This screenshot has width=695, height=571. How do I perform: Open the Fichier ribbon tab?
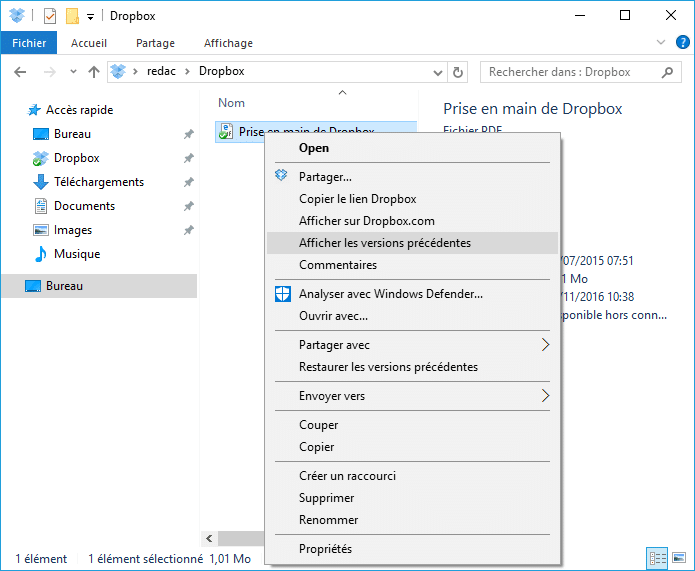(x=29, y=43)
